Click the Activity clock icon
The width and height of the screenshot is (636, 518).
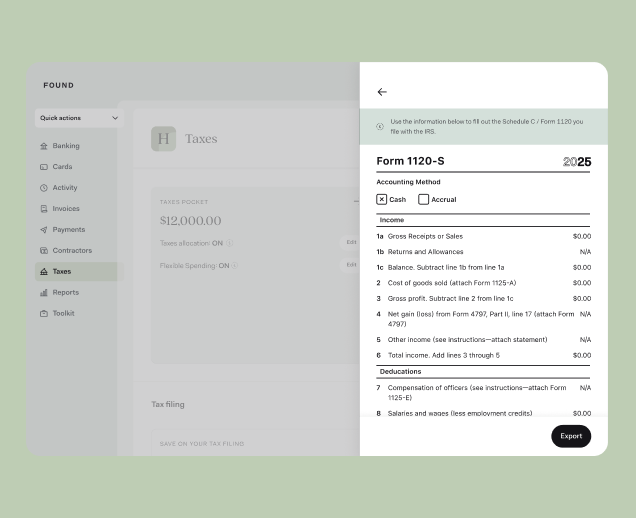(44, 188)
